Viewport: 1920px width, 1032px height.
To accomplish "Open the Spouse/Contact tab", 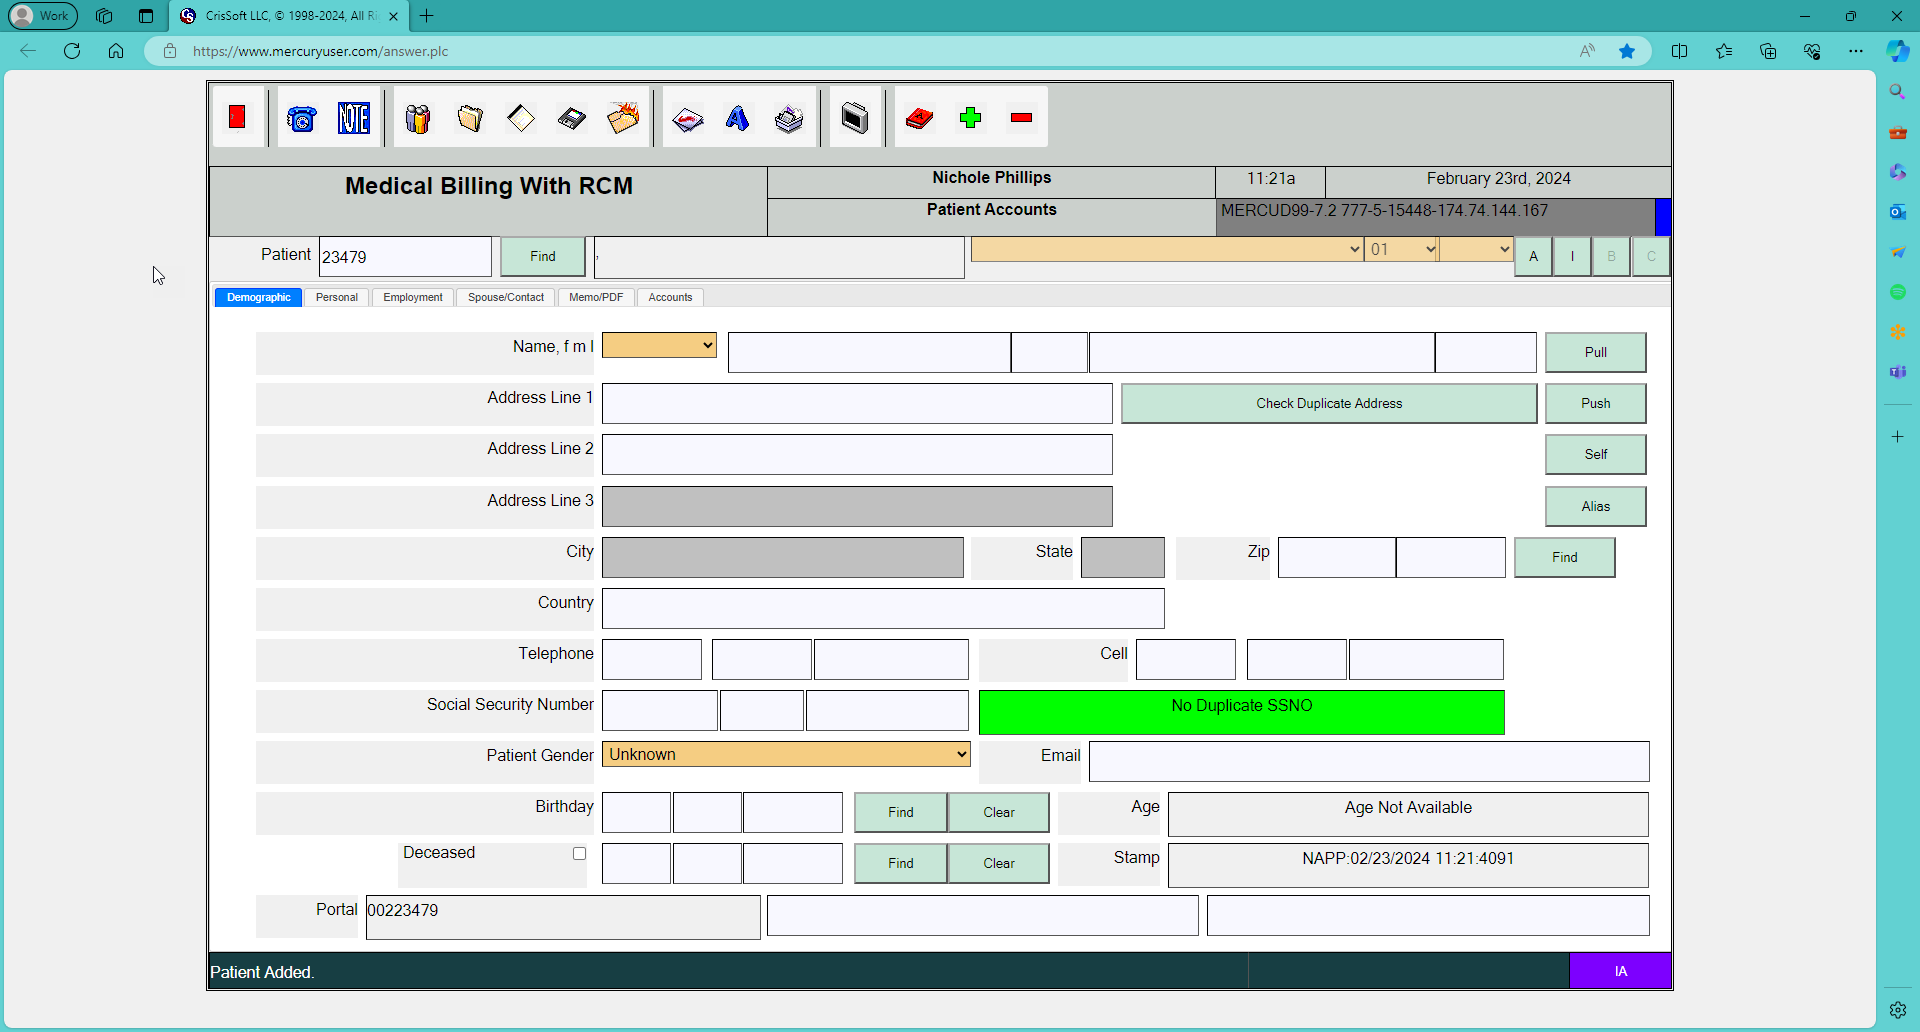I will click(x=505, y=297).
